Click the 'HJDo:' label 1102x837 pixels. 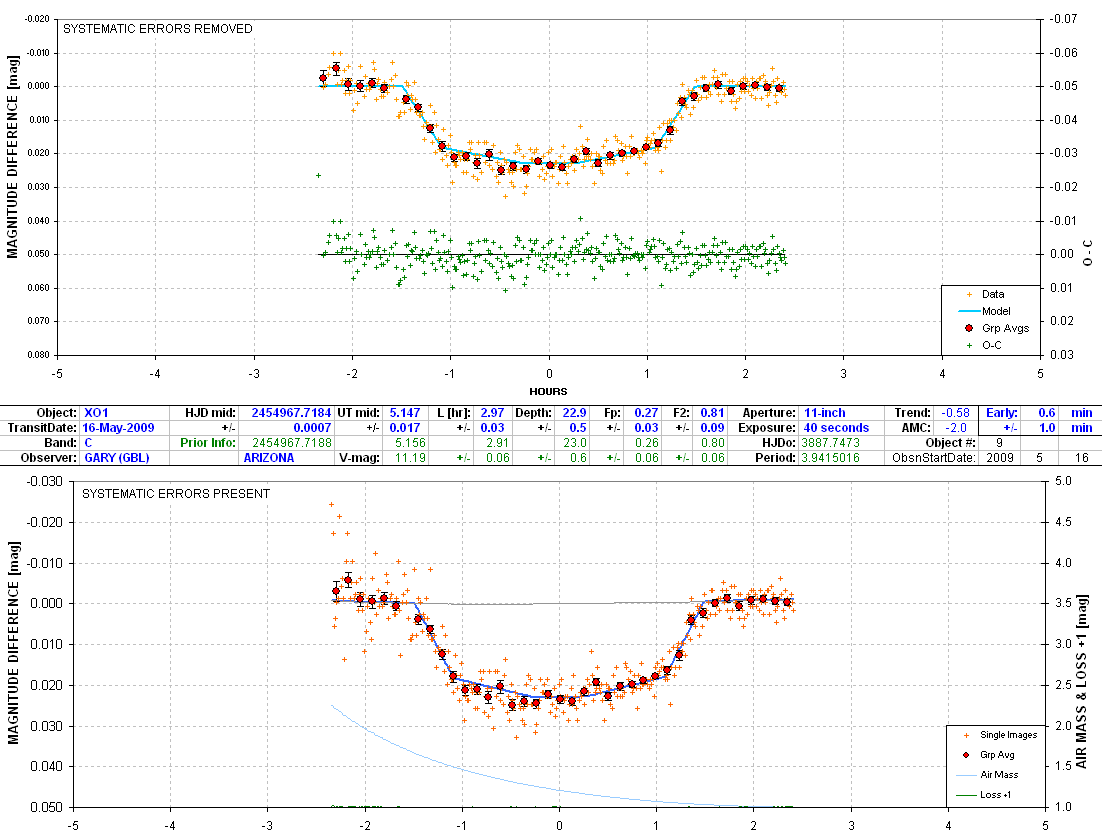tap(779, 443)
